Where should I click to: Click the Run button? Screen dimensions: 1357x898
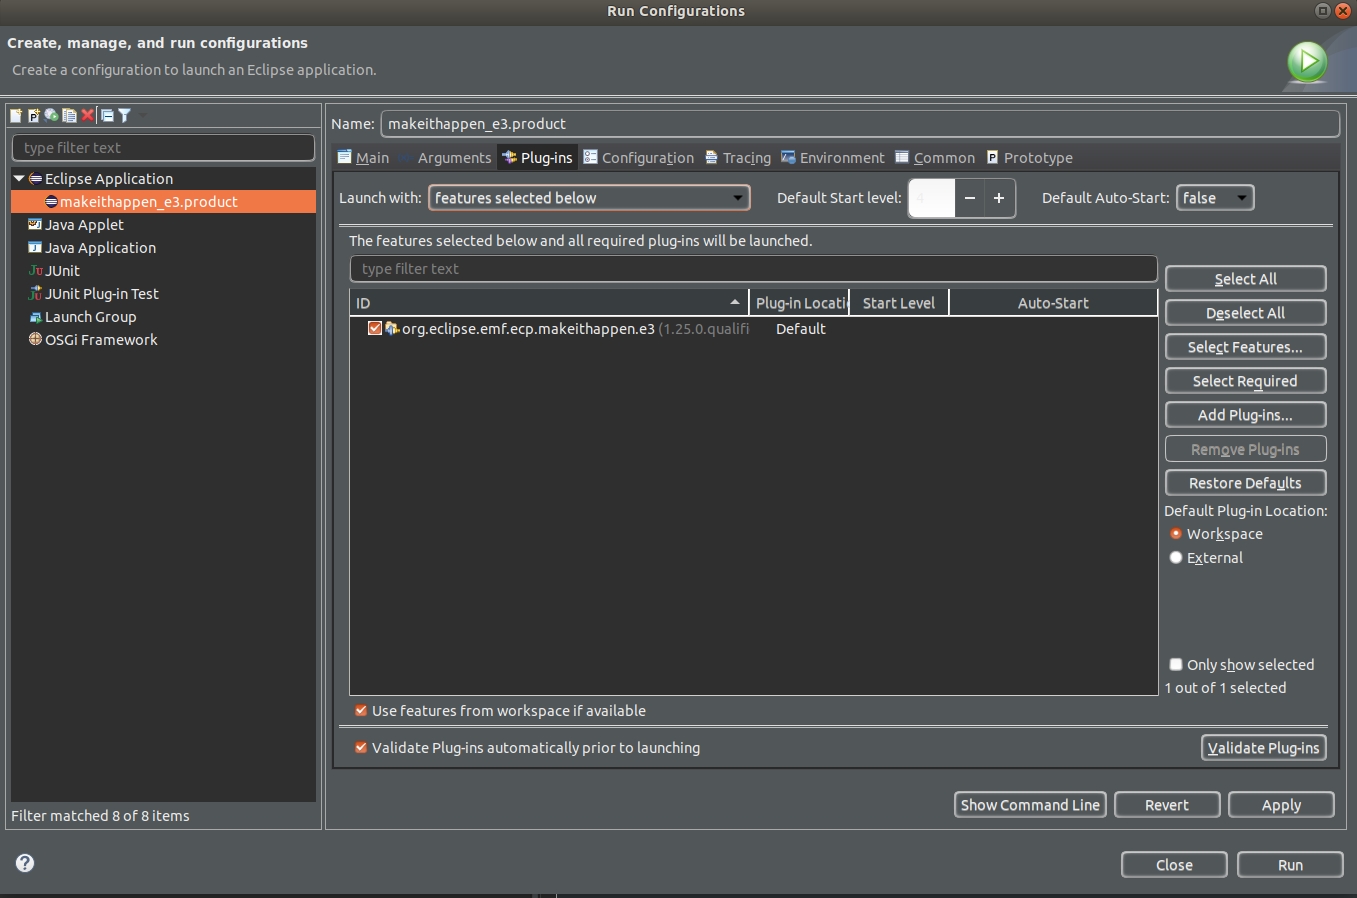click(x=1290, y=865)
